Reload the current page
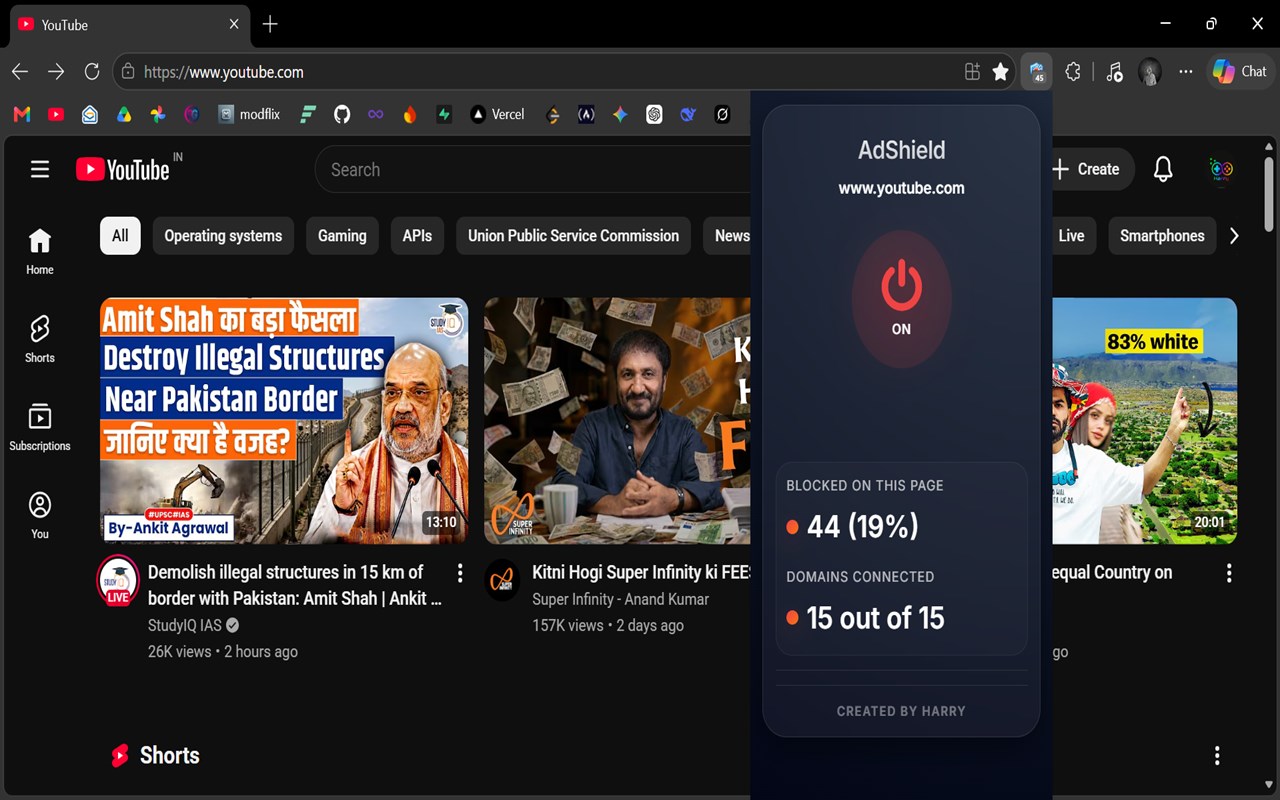 (92, 72)
